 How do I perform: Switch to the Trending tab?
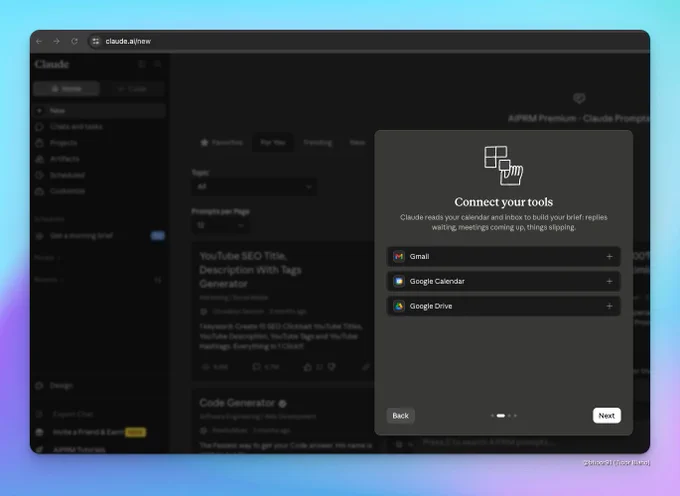click(317, 142)
